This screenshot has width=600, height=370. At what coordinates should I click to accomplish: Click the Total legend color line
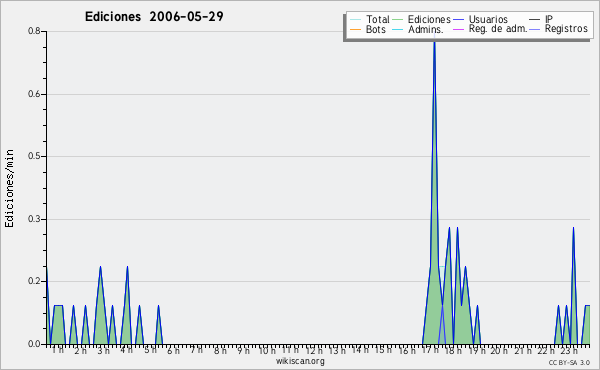click(355, 20)
